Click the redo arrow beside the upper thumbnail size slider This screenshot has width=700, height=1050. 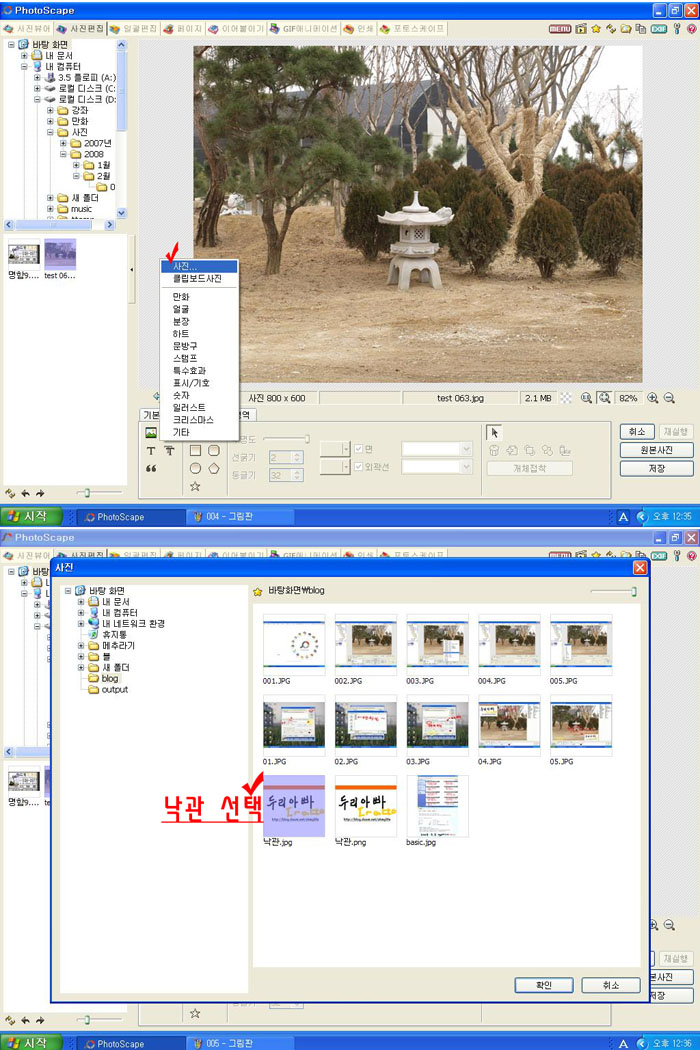pos(40,494)
